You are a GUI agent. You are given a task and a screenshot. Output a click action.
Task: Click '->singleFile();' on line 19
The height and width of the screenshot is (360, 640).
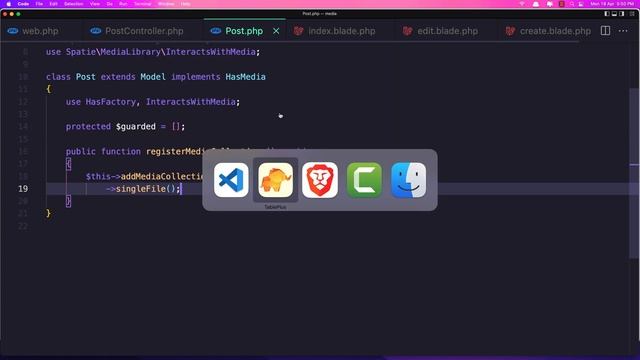(x=143, y=189)
